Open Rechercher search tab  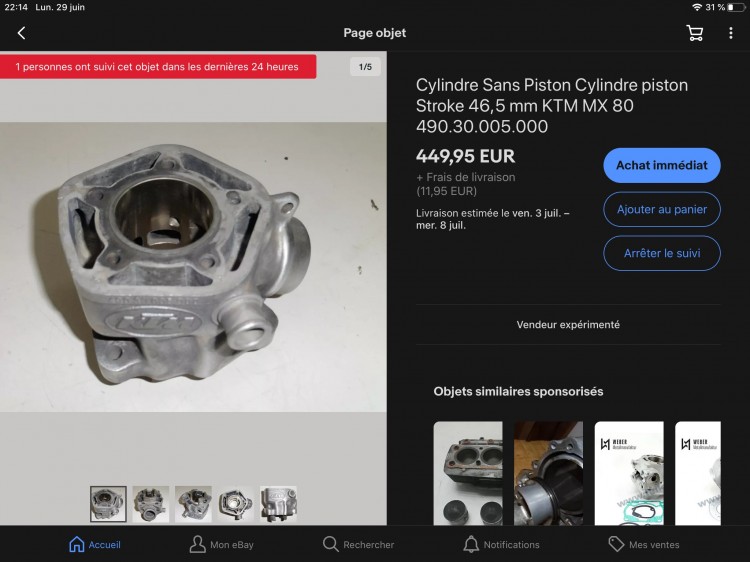coord(358,544)
